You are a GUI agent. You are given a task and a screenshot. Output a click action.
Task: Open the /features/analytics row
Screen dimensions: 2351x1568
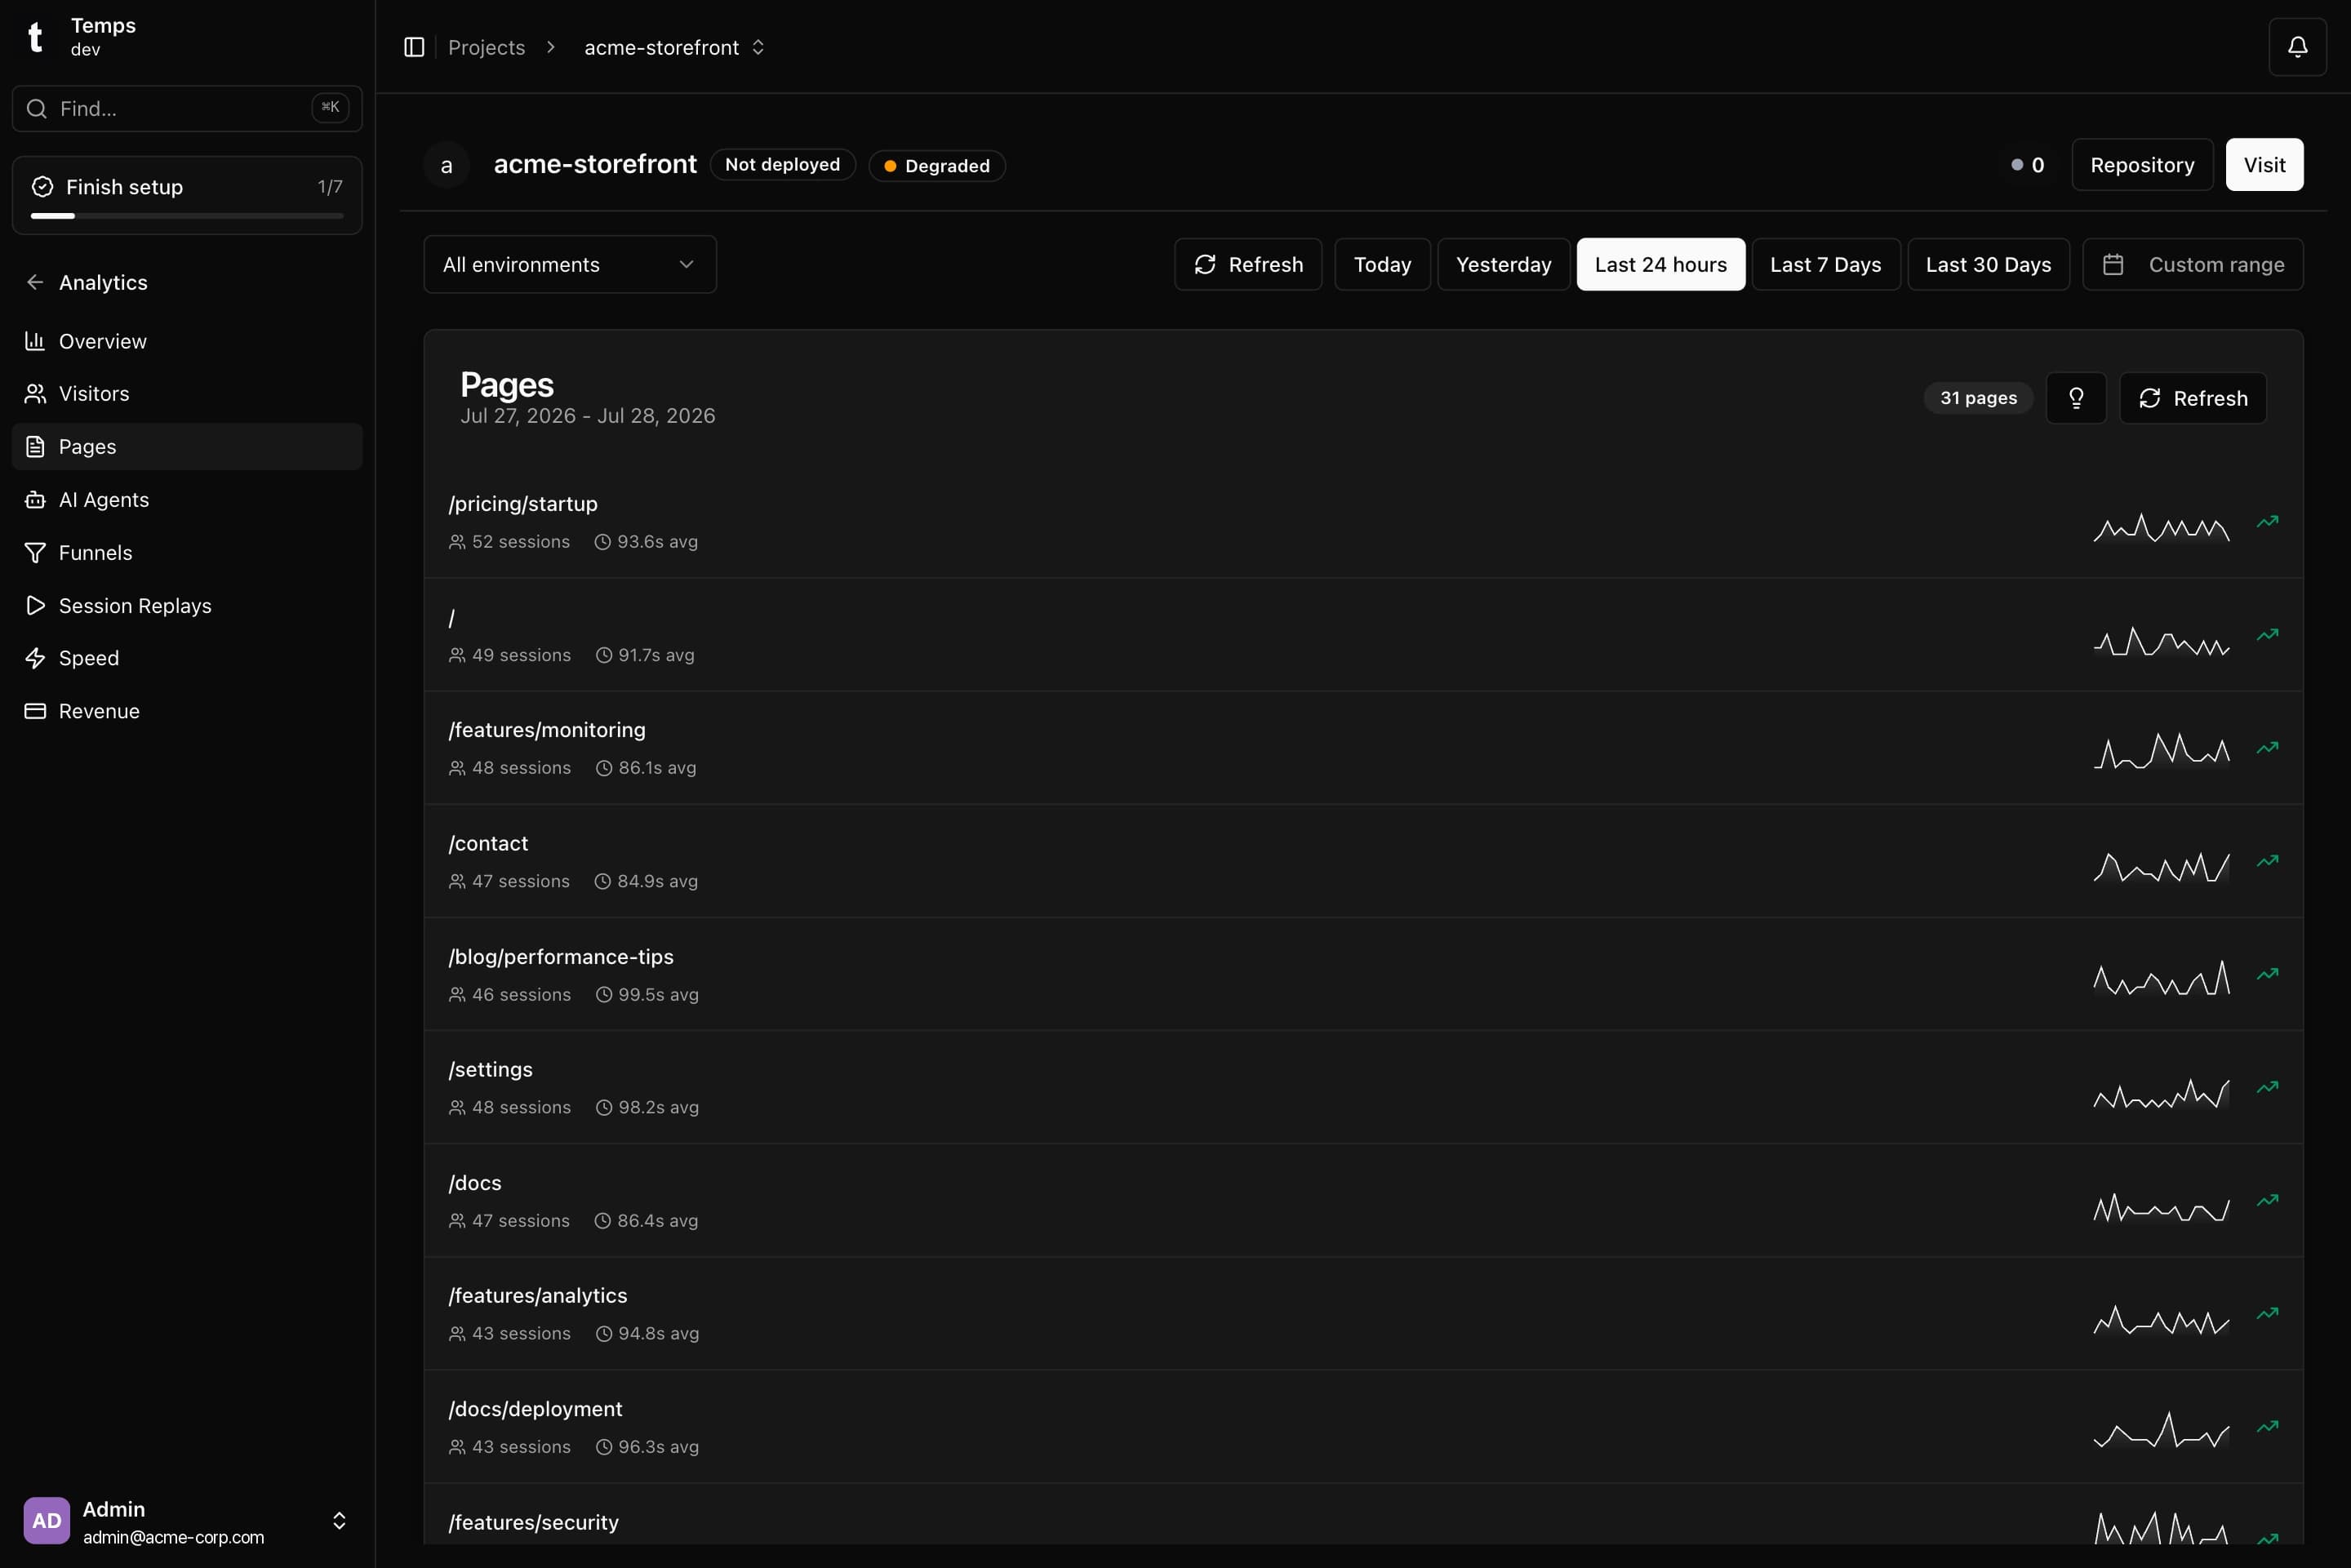(1363, 1313)
